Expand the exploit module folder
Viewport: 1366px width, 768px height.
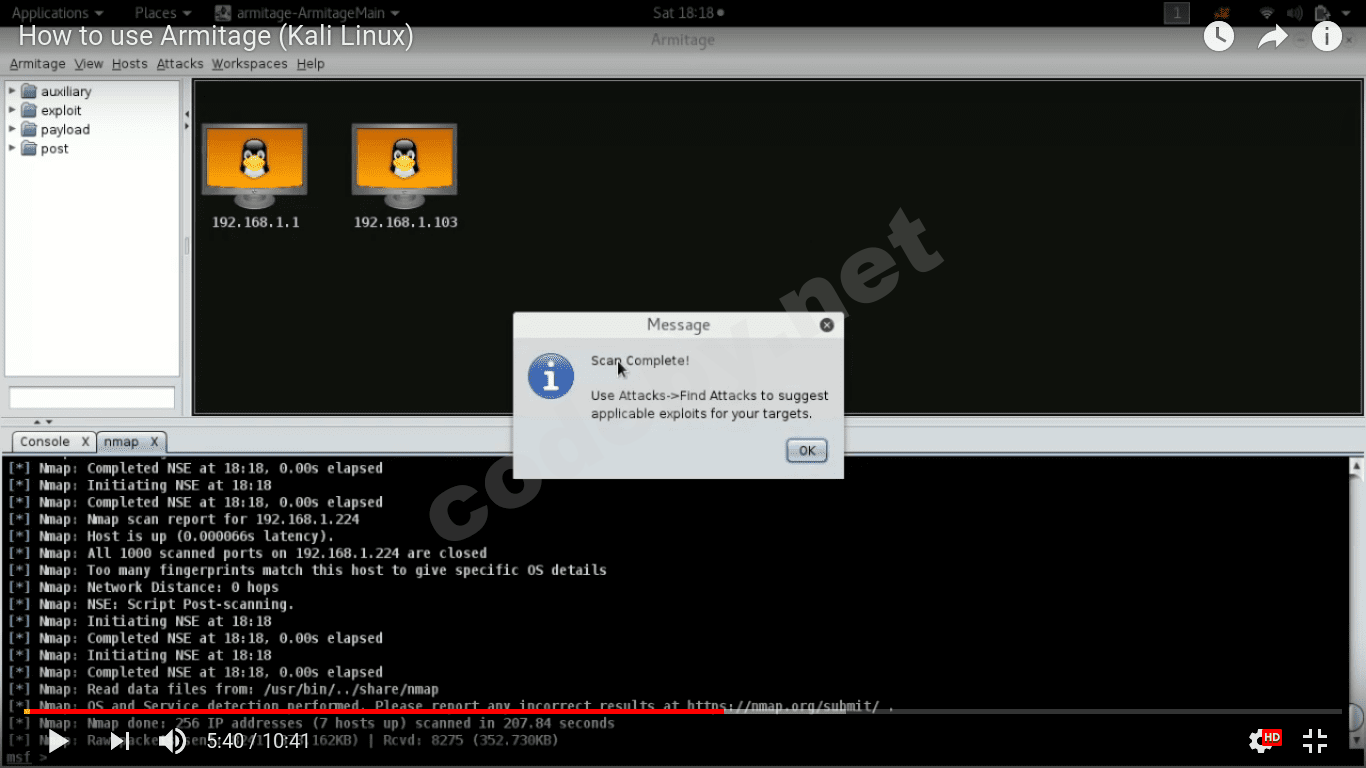(x=12, y=110)
